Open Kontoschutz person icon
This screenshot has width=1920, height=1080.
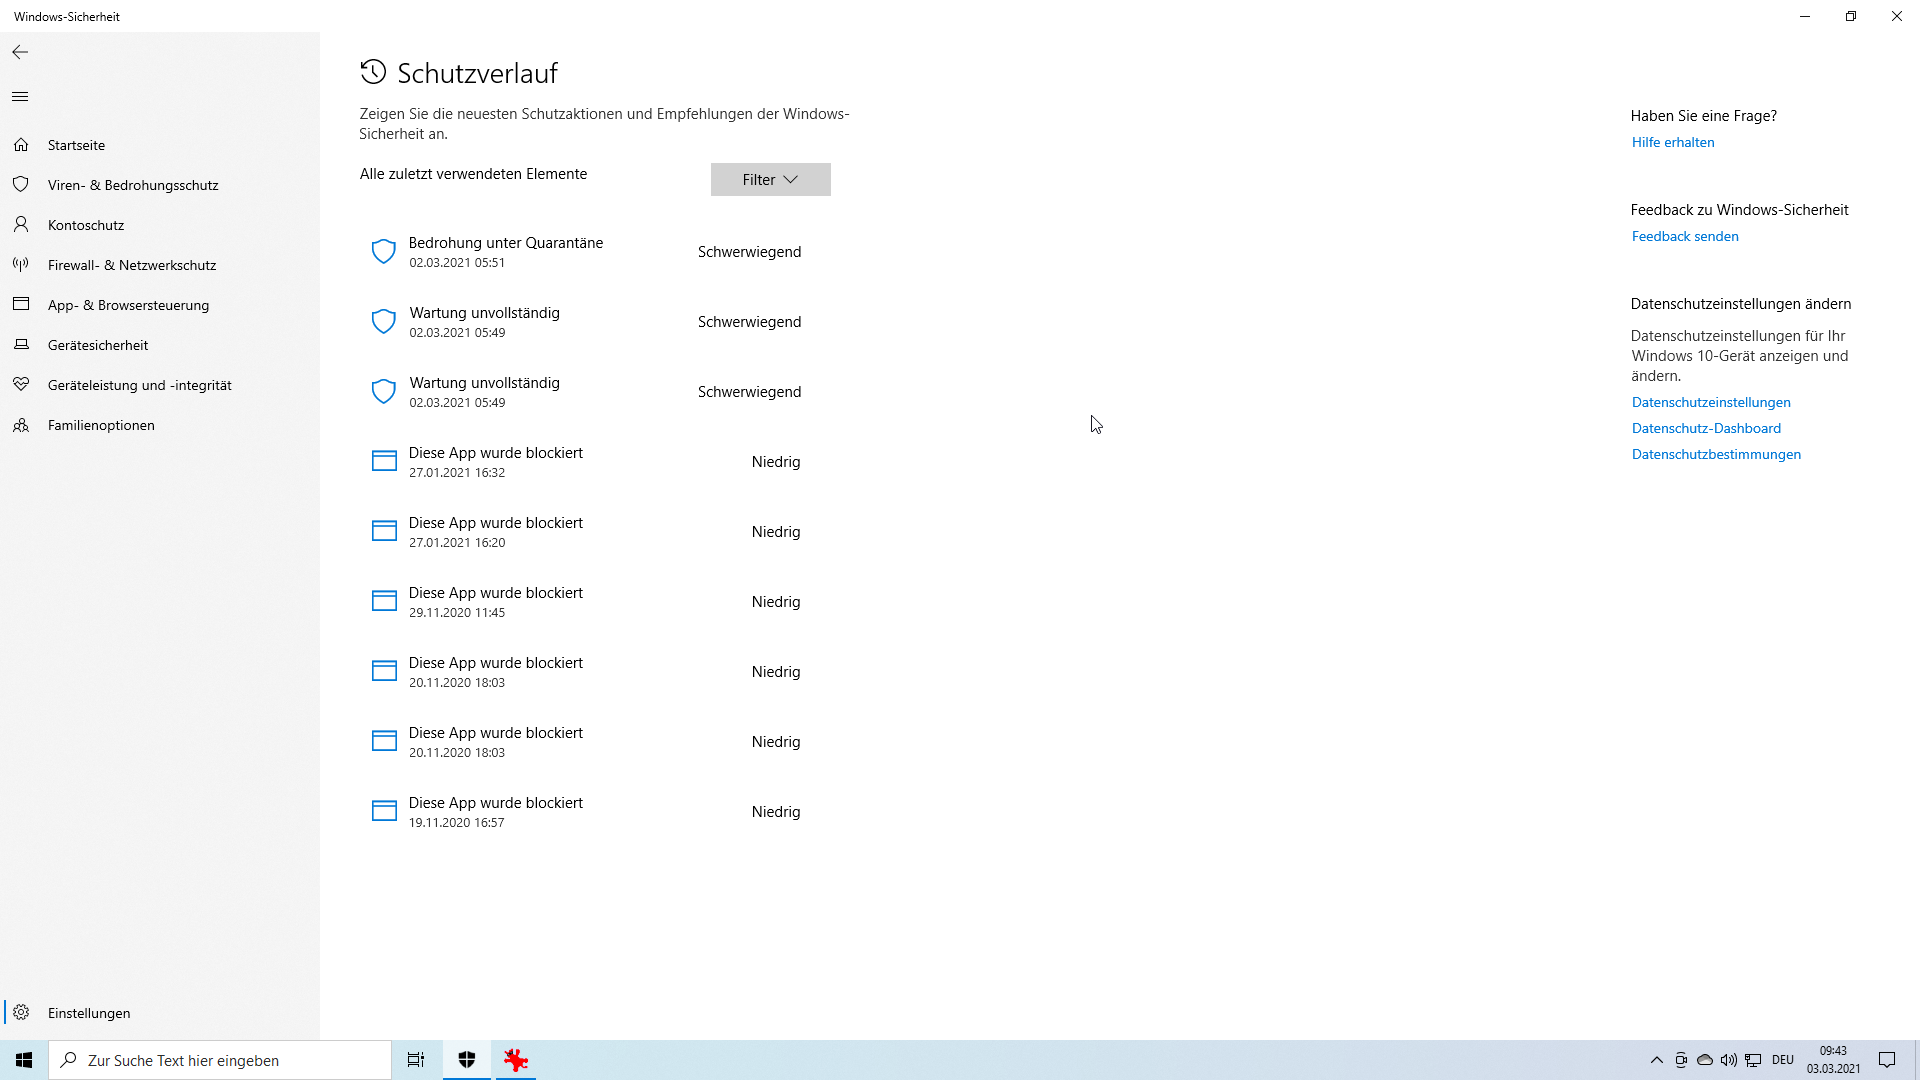coord(21,225)
